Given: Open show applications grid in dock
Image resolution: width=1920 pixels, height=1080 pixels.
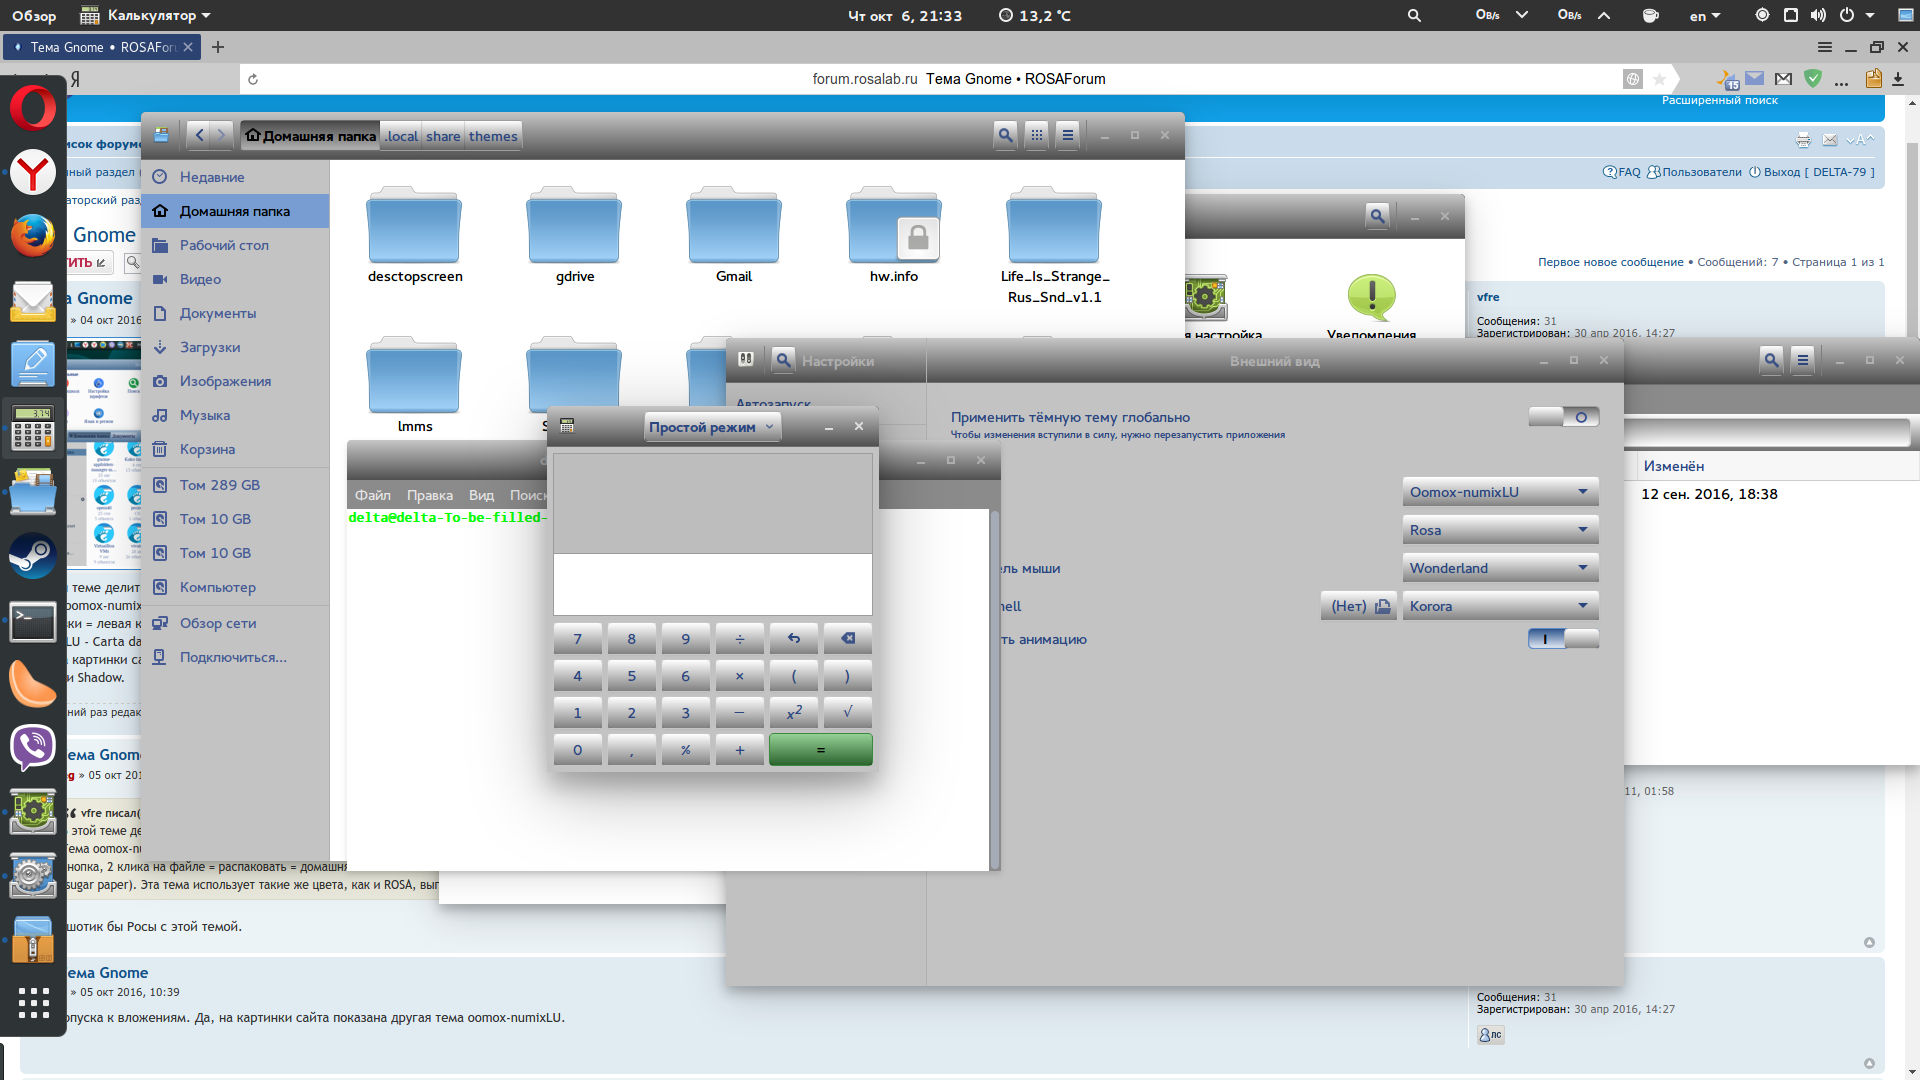Looking at the screenshot, I should tap(33, 1002).
